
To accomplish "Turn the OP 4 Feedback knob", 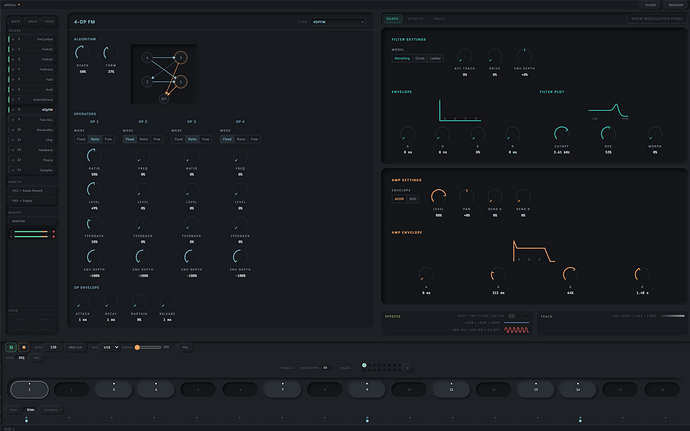I will (240, 224).
